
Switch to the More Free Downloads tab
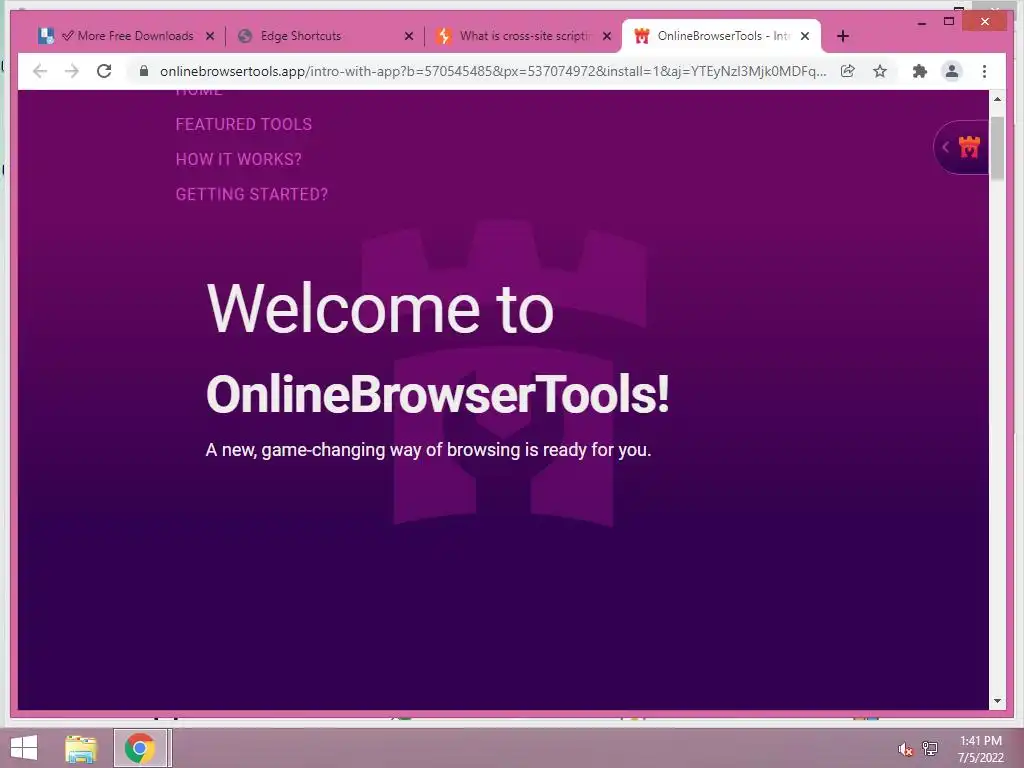point(127,36)
